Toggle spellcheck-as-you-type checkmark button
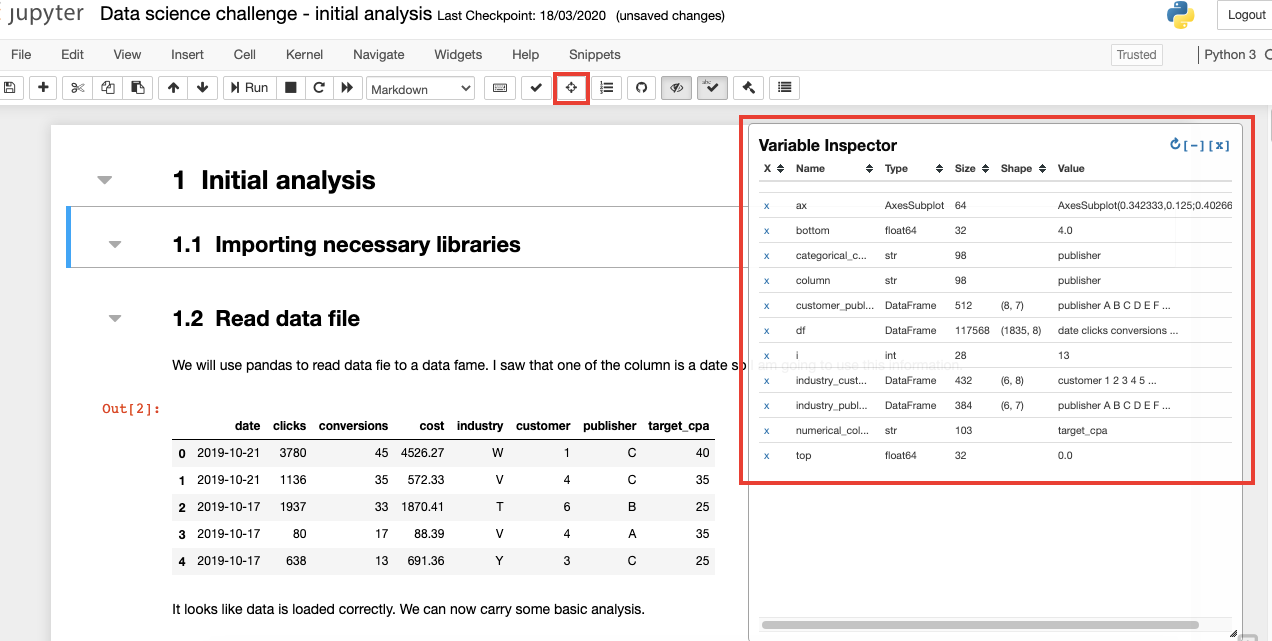The width and height of the screenshot is (1272, 641). [712, 88]
